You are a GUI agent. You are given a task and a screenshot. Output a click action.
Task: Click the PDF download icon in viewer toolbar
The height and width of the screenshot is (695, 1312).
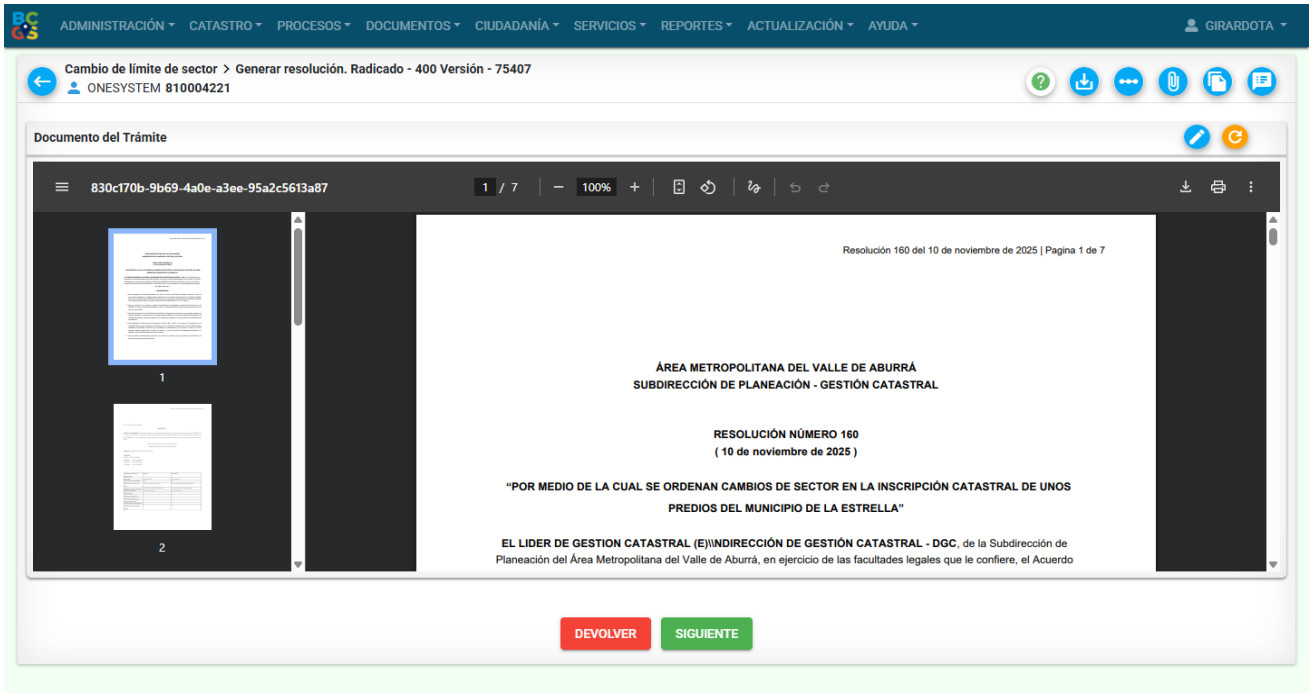tap(1186, 187)
